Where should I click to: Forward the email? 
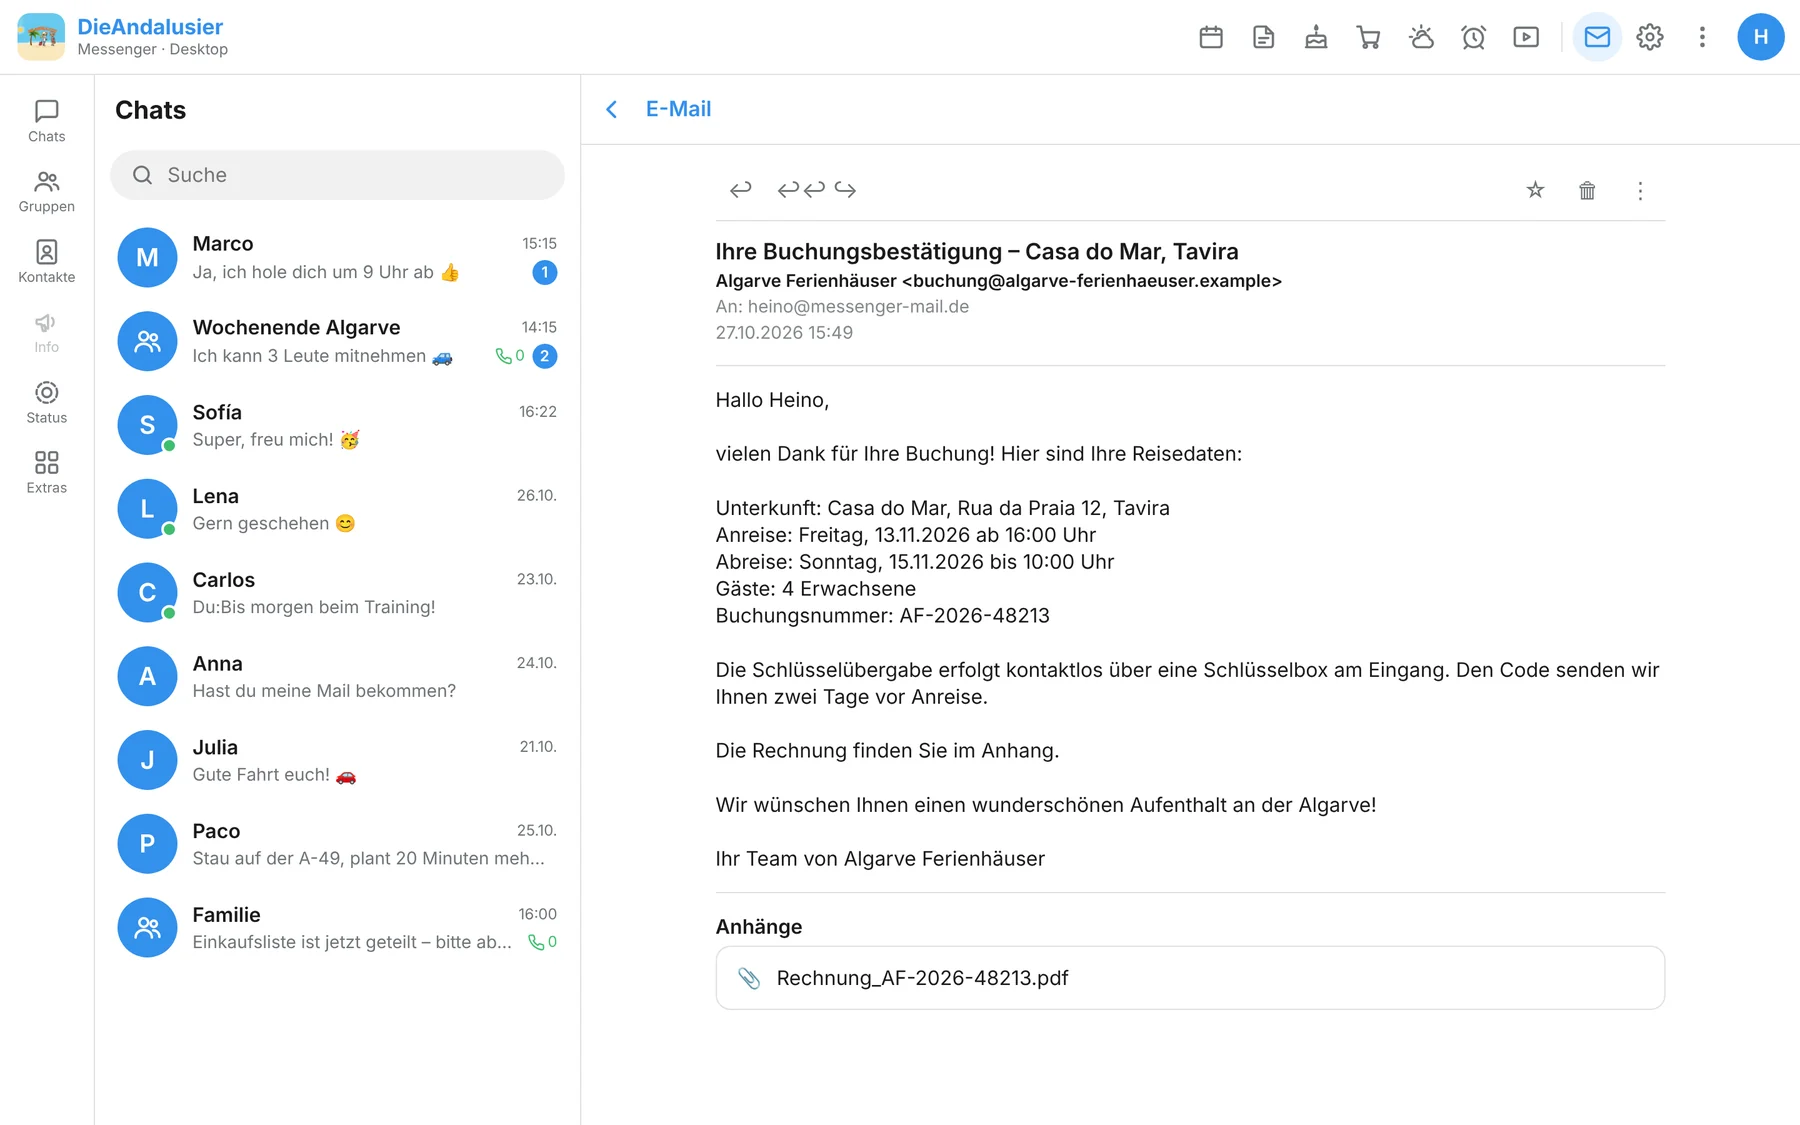846,189
